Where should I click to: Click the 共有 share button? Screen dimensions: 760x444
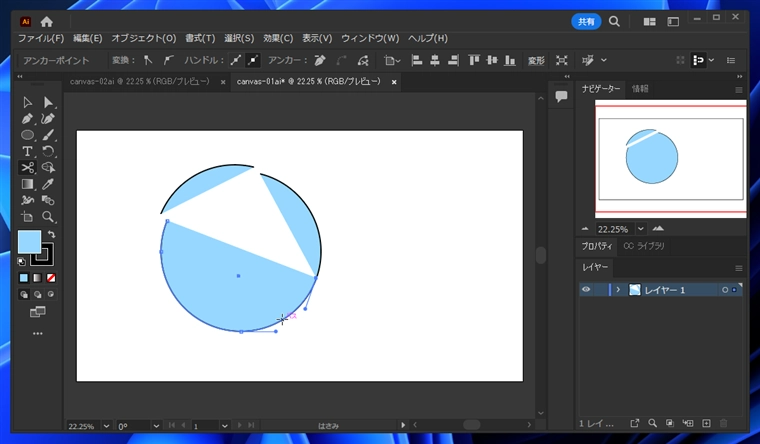coord(586,21)
